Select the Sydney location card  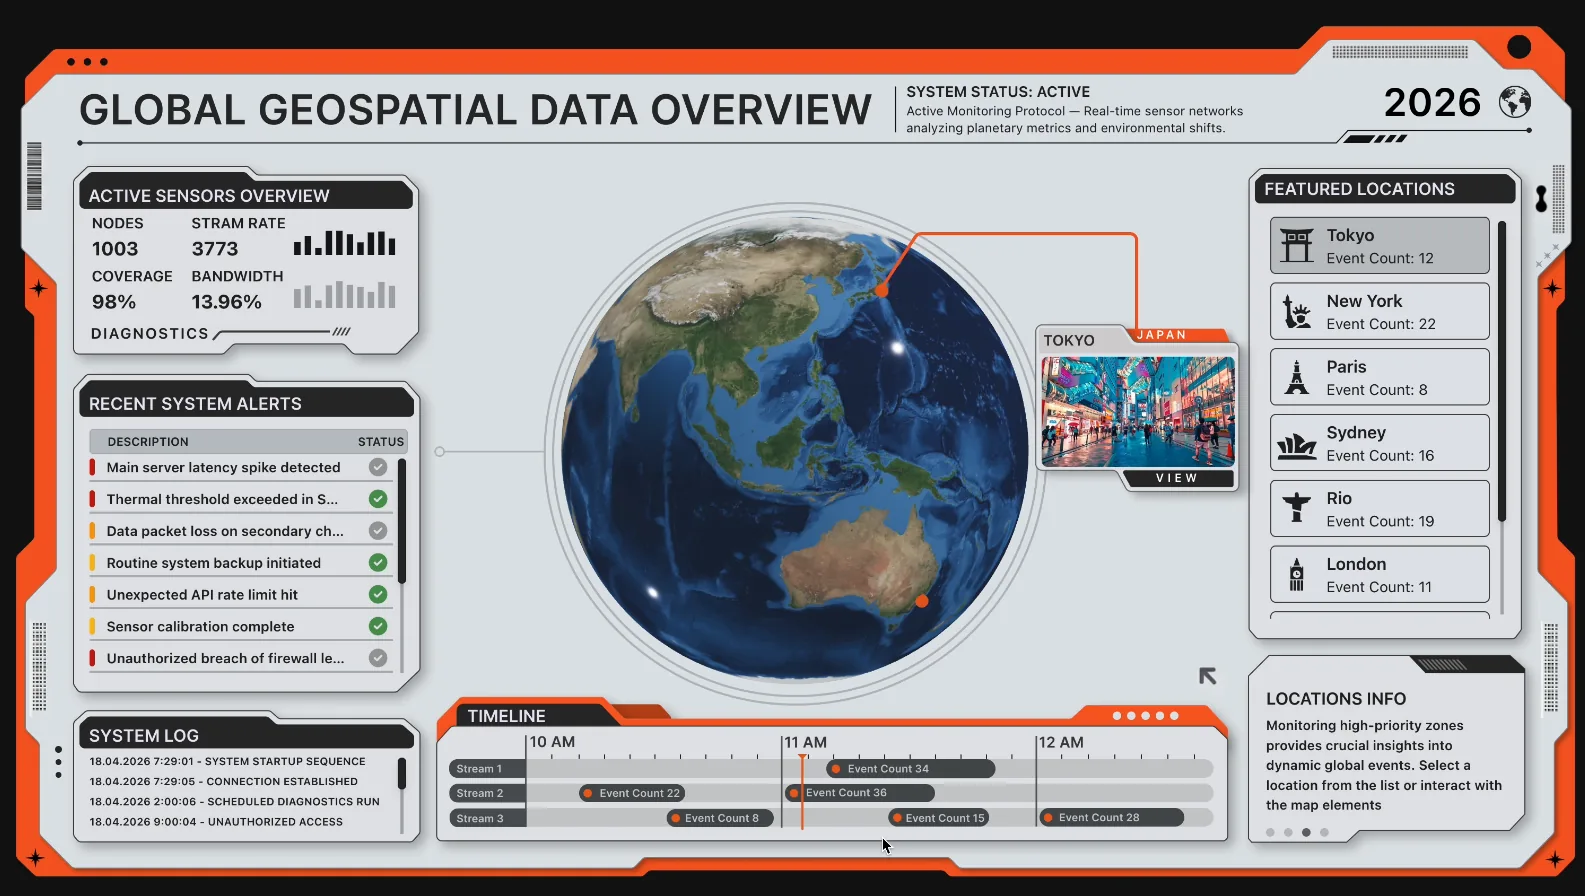point(1380,443)
